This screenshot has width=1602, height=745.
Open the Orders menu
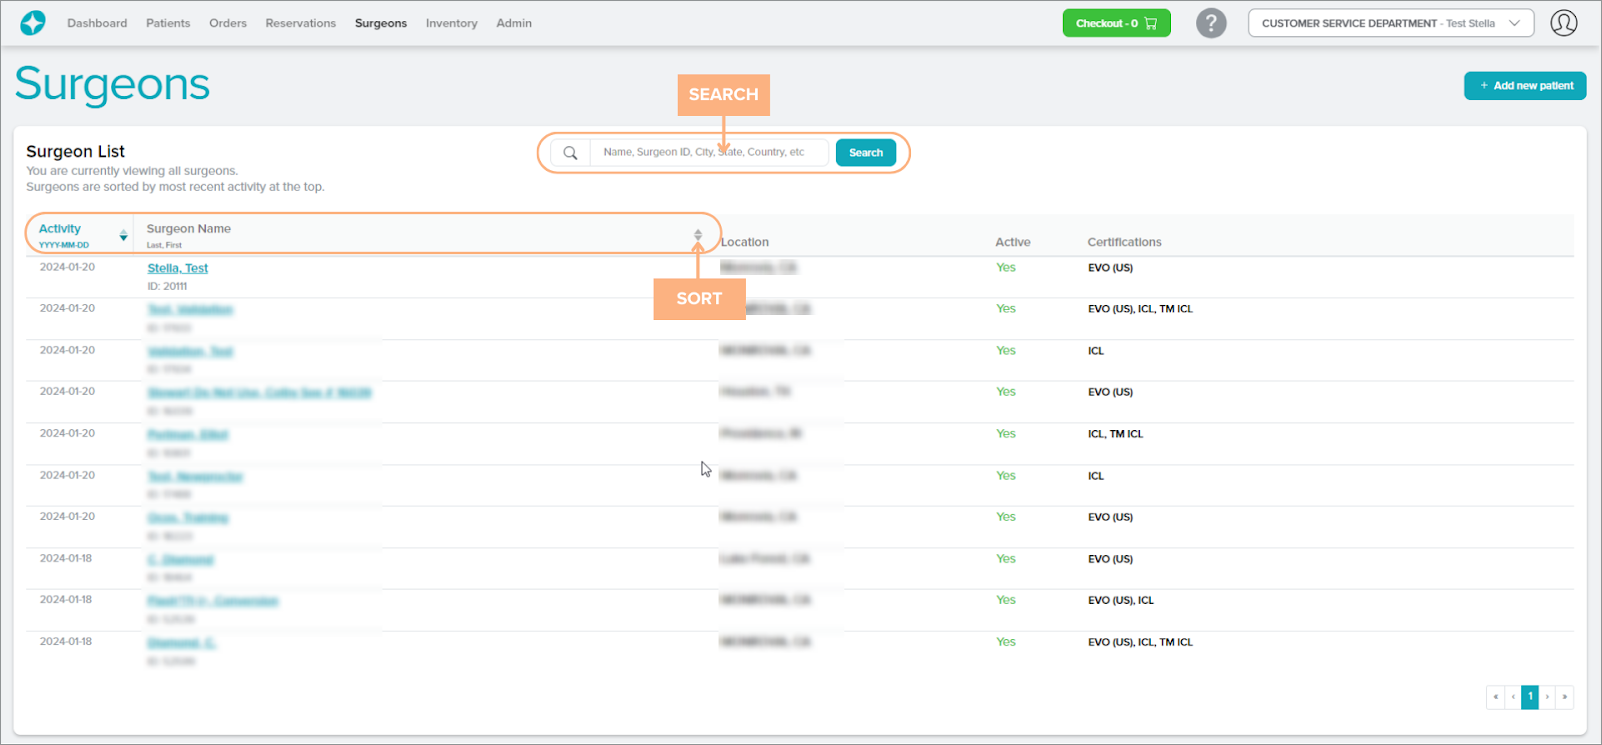click(x=227, y=23)
